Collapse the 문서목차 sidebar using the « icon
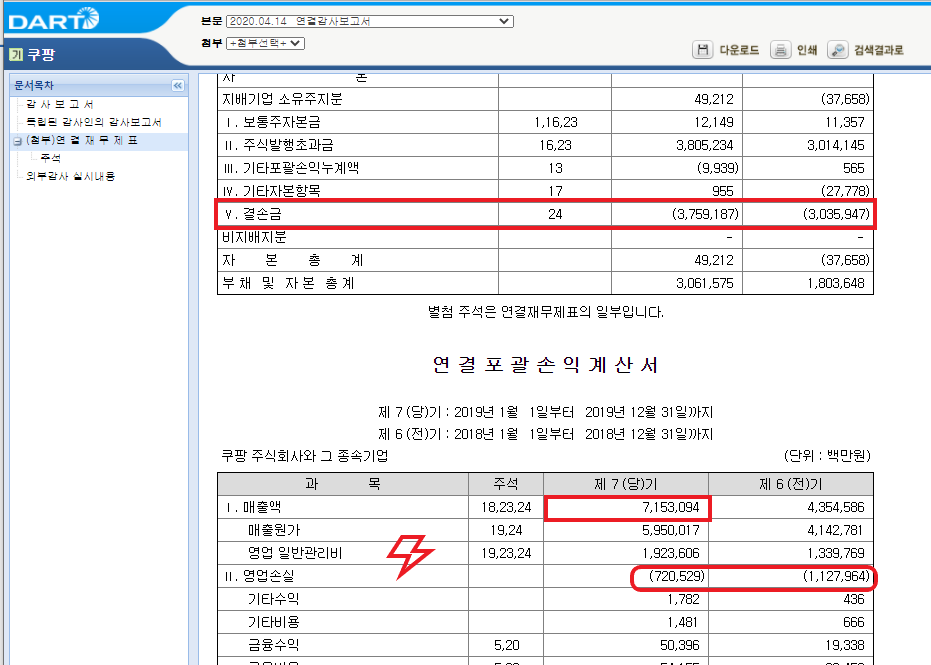The height and width of the screenshot is (665, 931). coord(178,86)
